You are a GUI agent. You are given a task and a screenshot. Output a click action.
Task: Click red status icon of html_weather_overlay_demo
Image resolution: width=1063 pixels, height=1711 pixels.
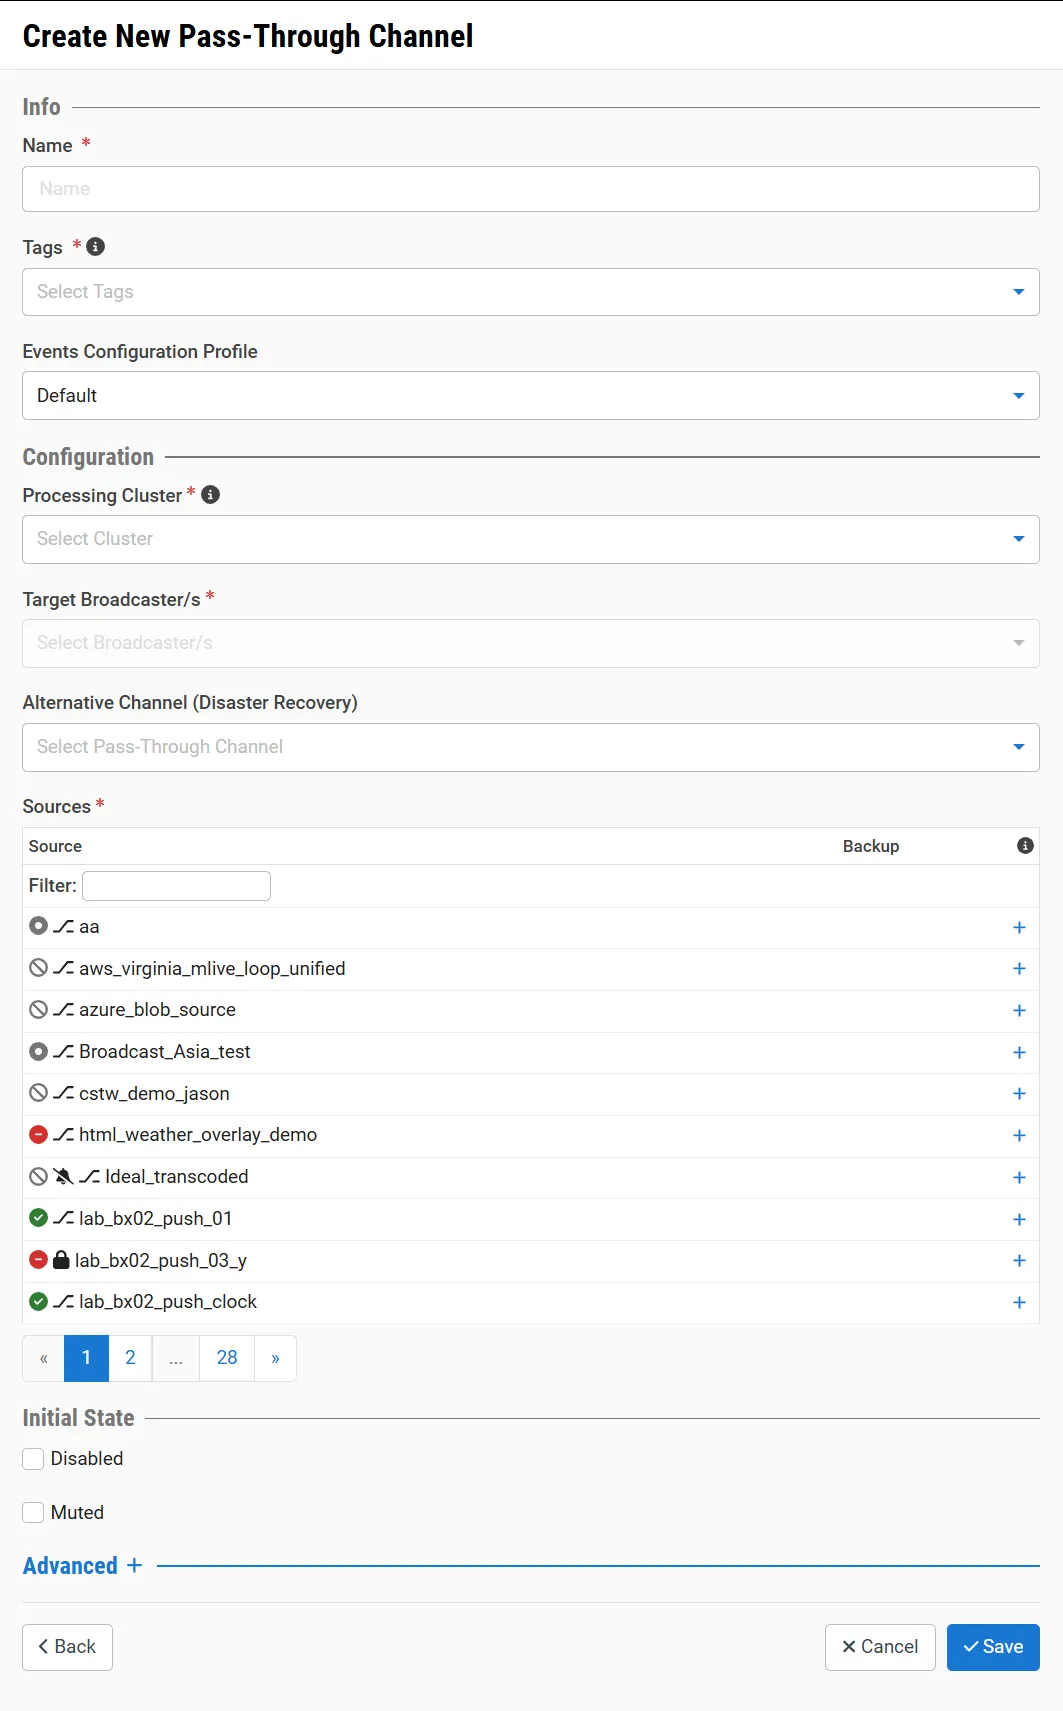point(39,1134)
